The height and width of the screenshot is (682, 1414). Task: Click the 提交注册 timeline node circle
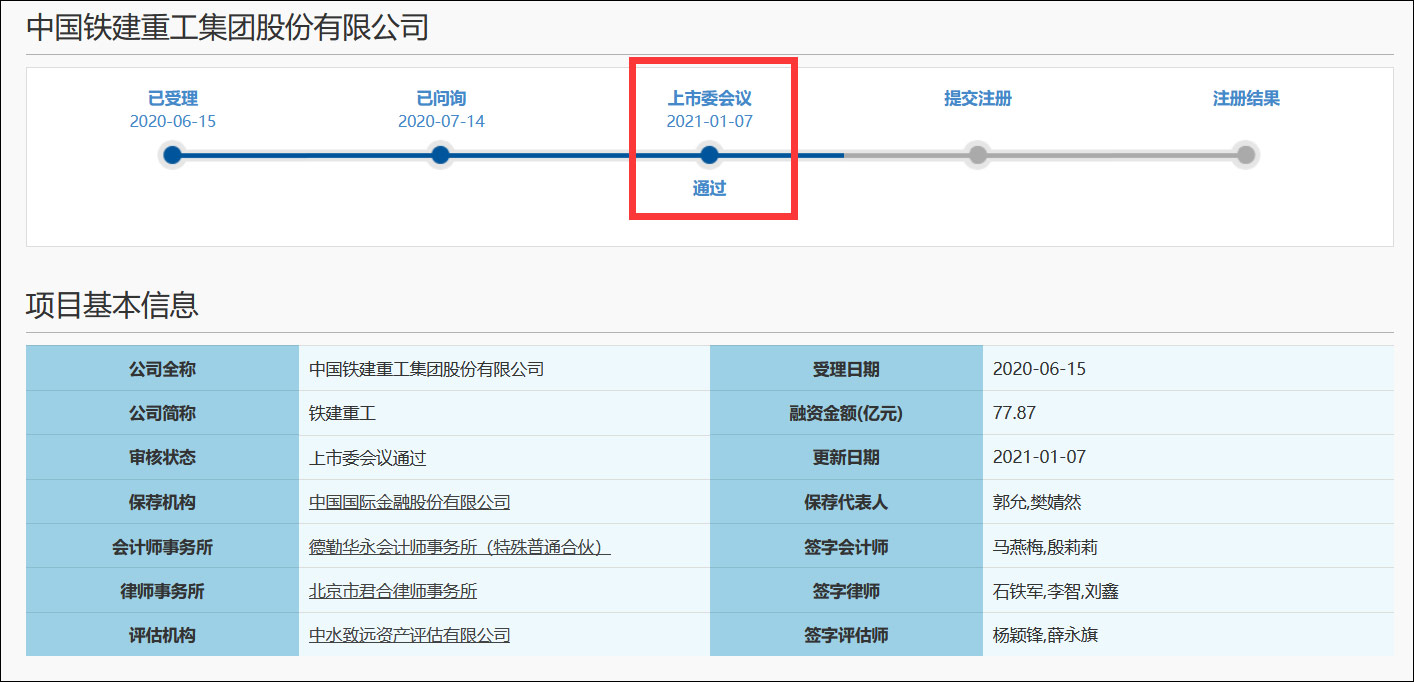tap(977, 155)
